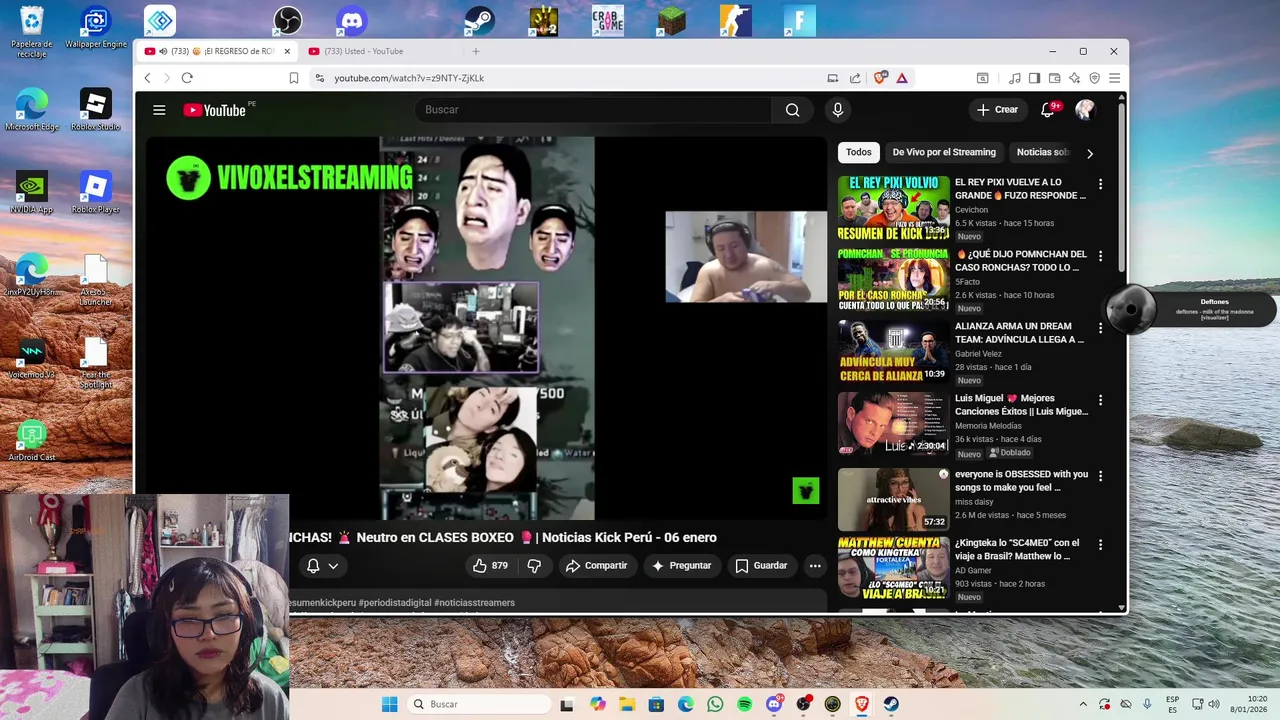The width and height of the screenshot is (1280, 720).
Task: Like the video with 879 likes
Action: coord(489,566)
